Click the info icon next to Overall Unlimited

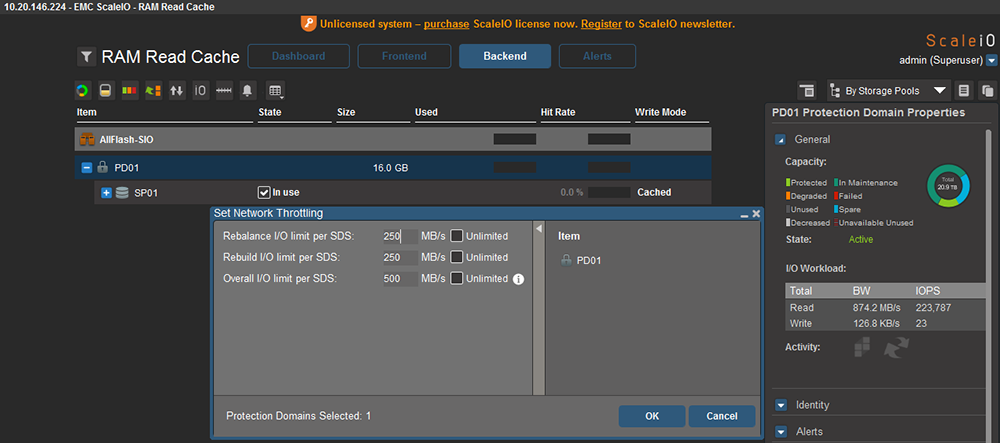coord(518,279)
